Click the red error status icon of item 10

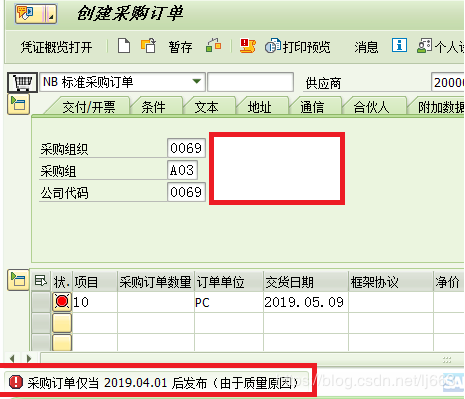(x=62, y=302)
